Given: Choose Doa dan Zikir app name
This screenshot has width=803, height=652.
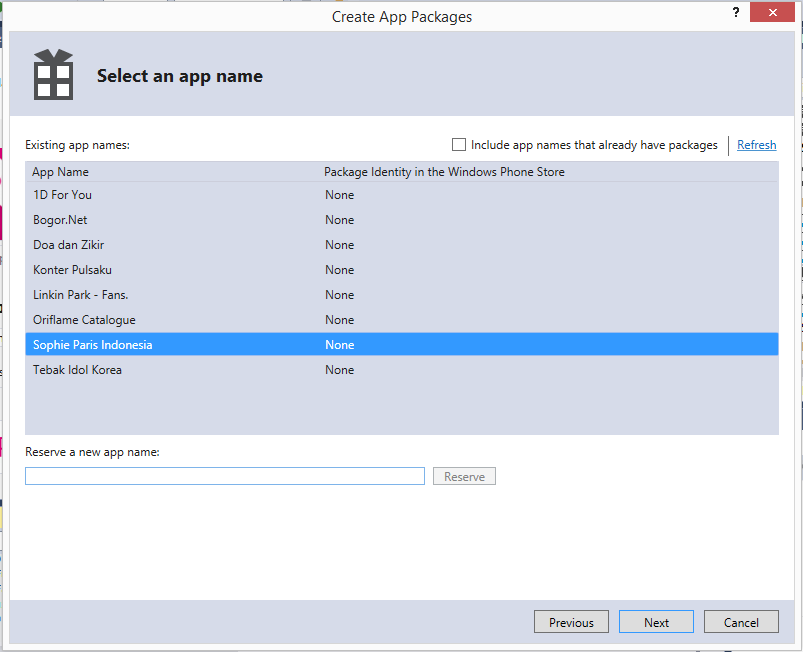Looking at the screenshot, I should [x=69, y=245].
